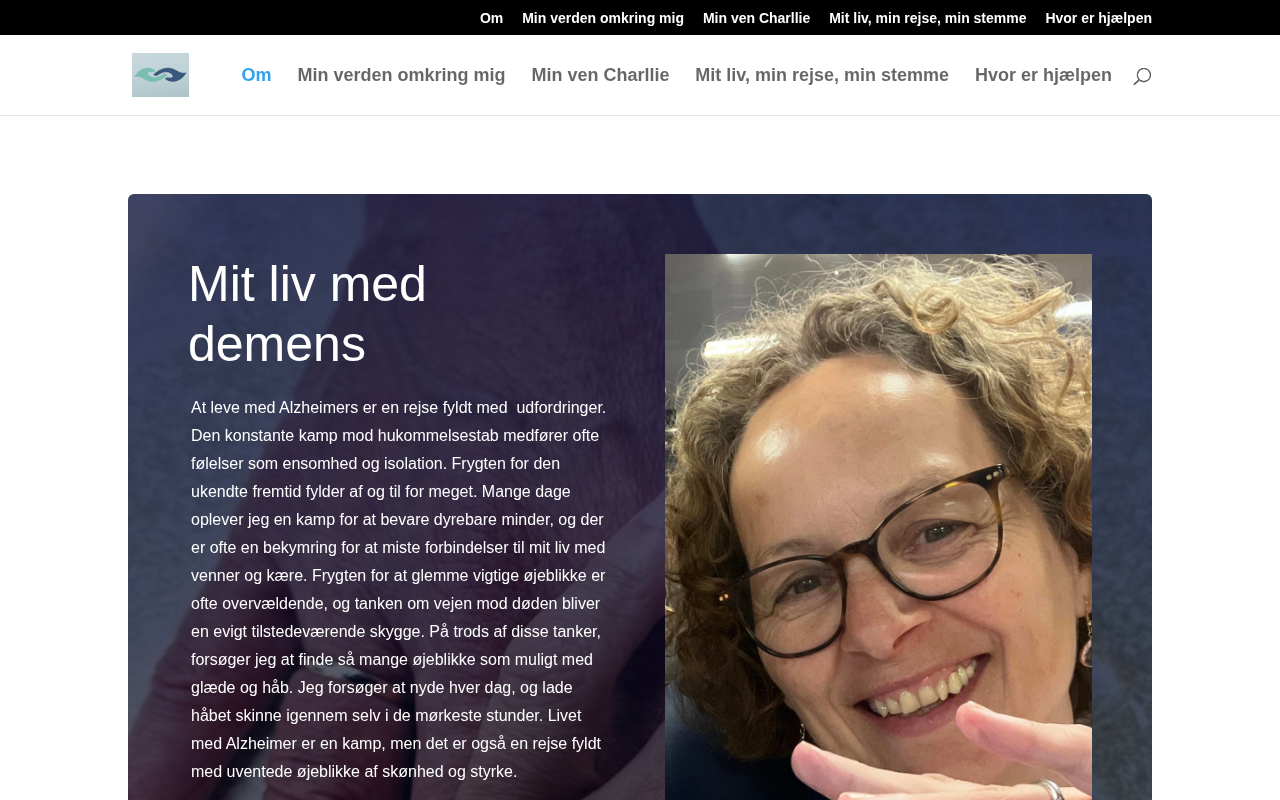
Task: Click the 'Mit liv med demens' heading
Action: point(307,314)
